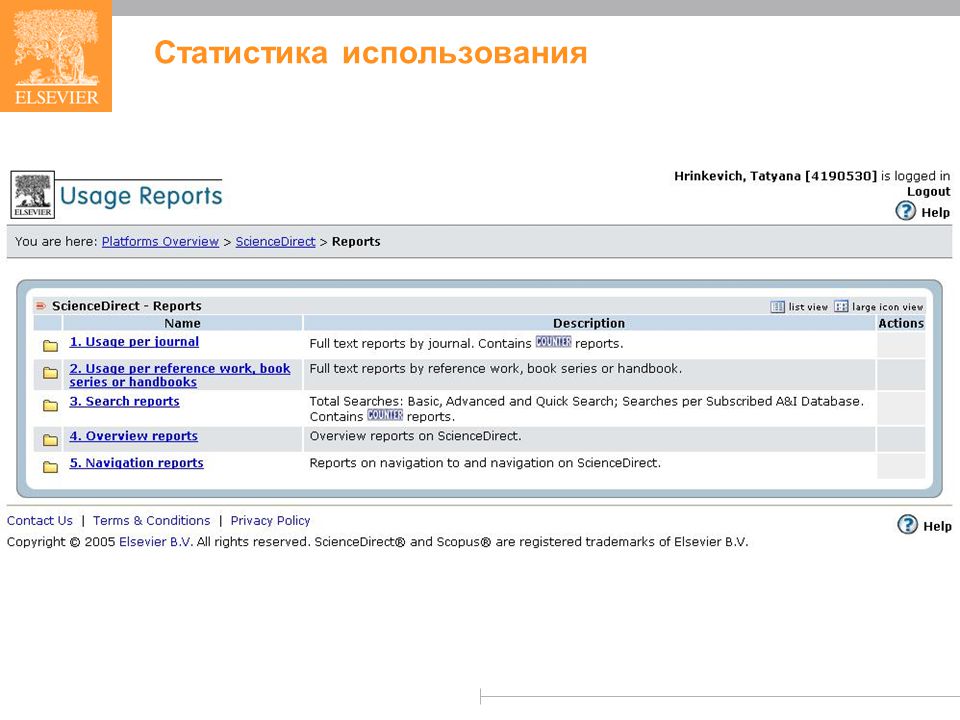Click the bottom Help question mark icon
960x720 pixels.
[x=907, y=525]
